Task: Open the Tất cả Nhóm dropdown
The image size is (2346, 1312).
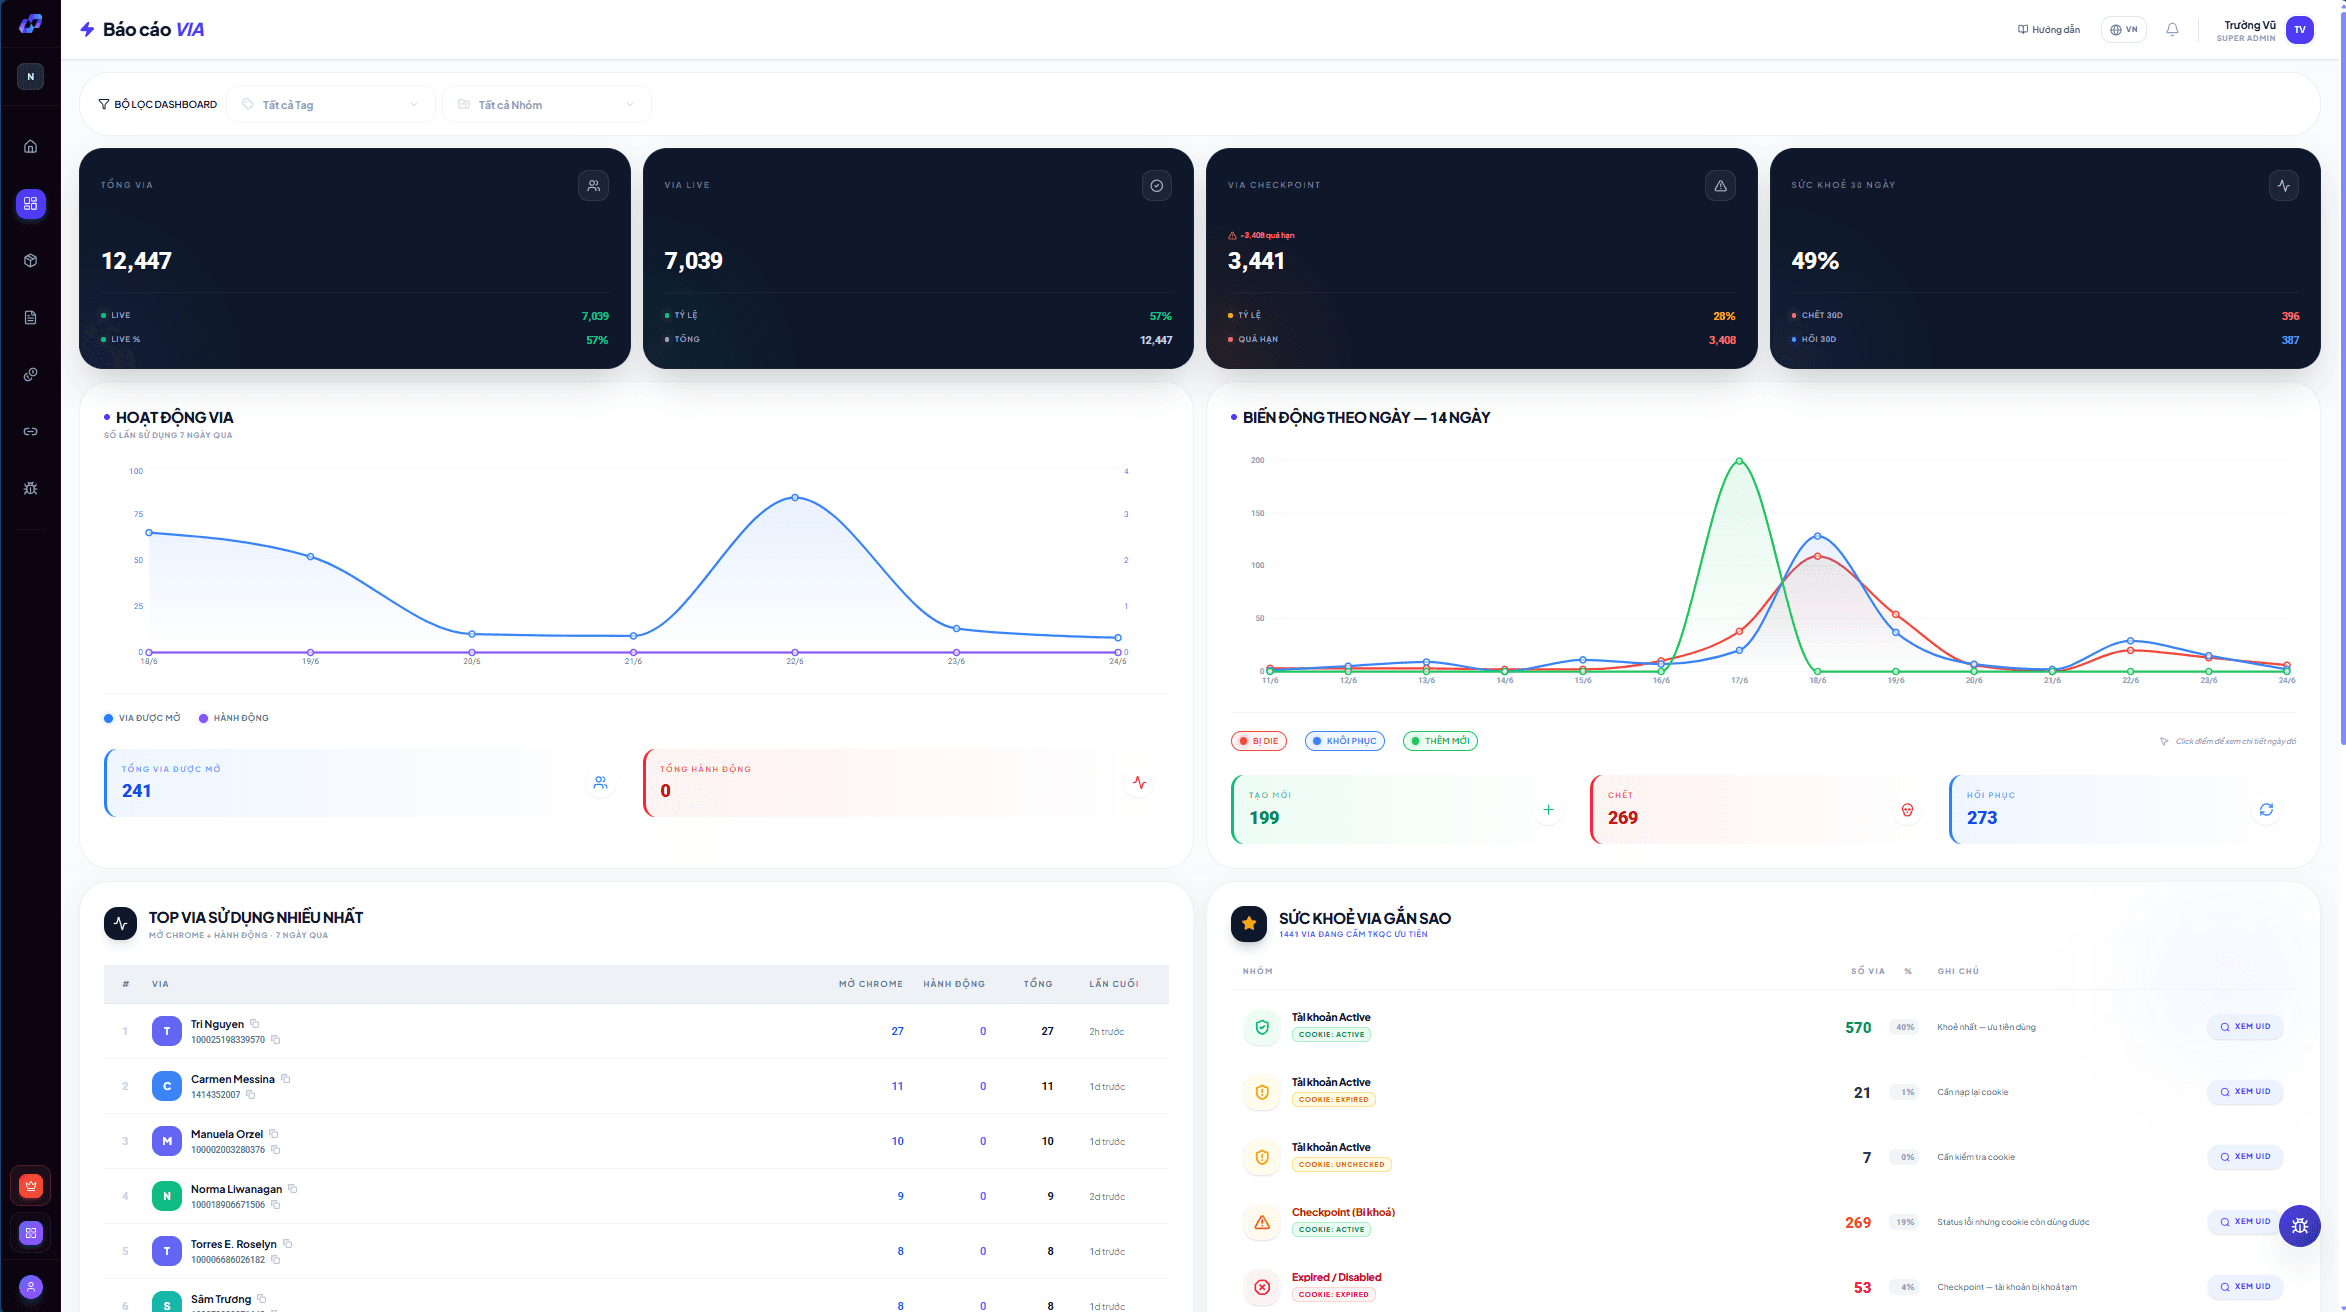Action: pyautogui.click(x=547, y=105)
